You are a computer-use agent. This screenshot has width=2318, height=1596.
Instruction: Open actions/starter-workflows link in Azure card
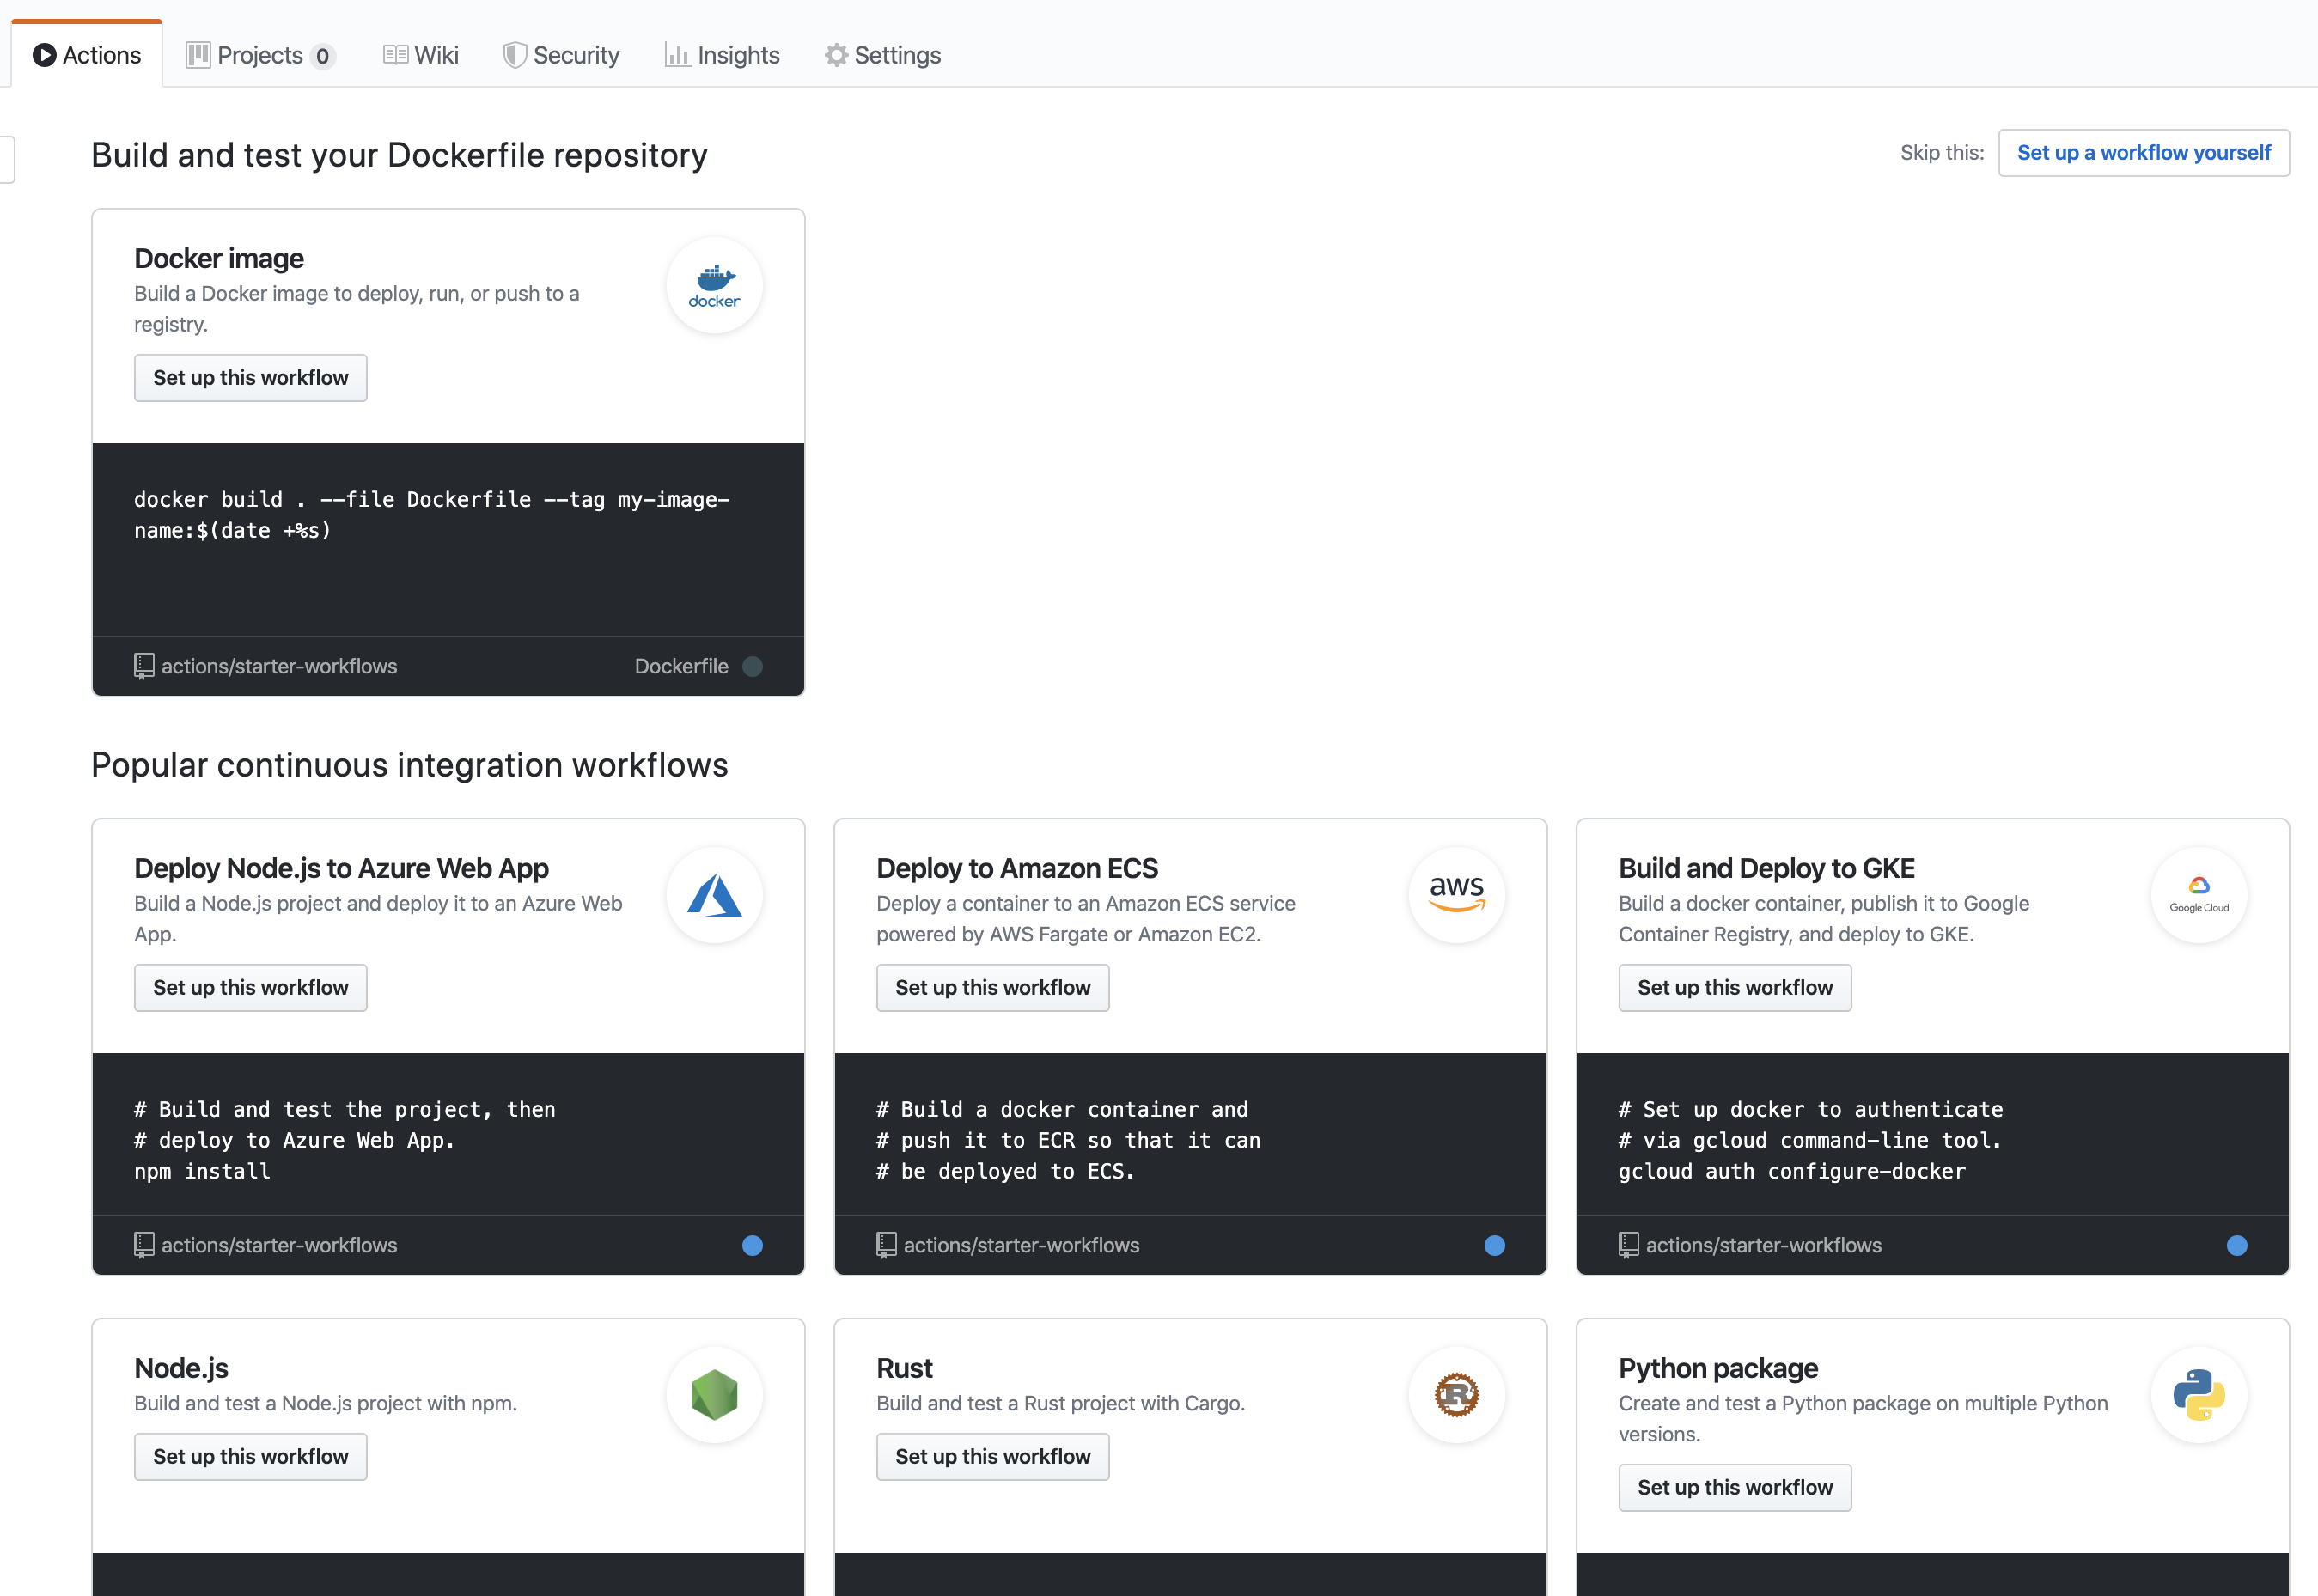pos(279,1246)
